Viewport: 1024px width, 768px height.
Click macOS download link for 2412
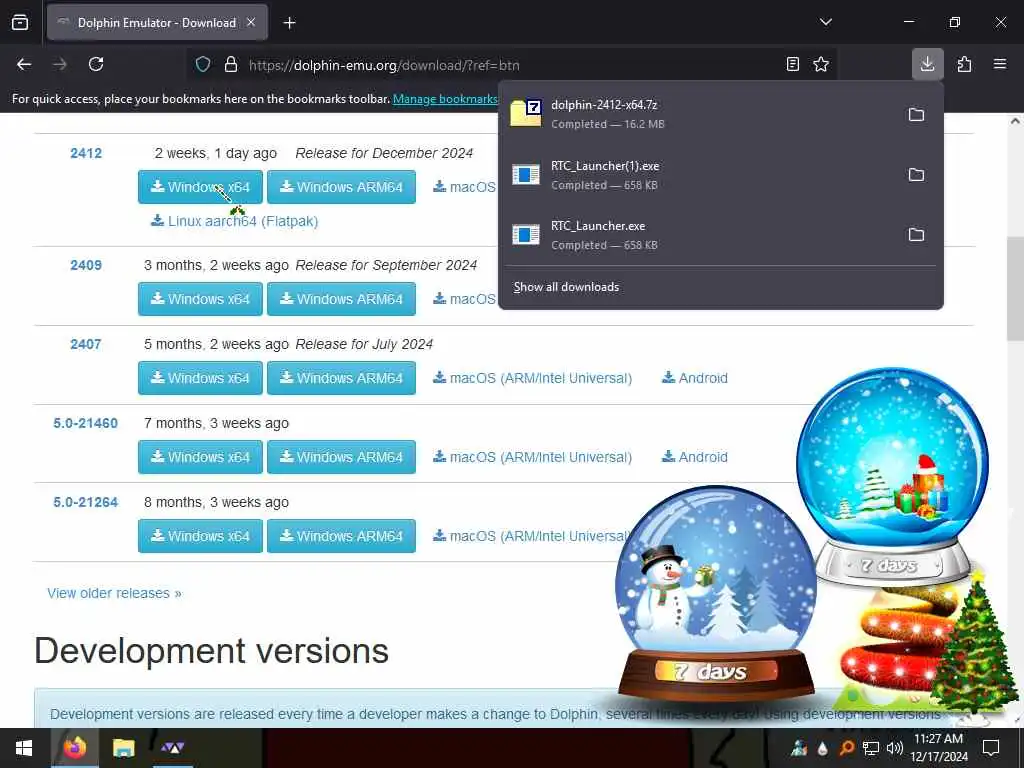click(x=464, y=187)
